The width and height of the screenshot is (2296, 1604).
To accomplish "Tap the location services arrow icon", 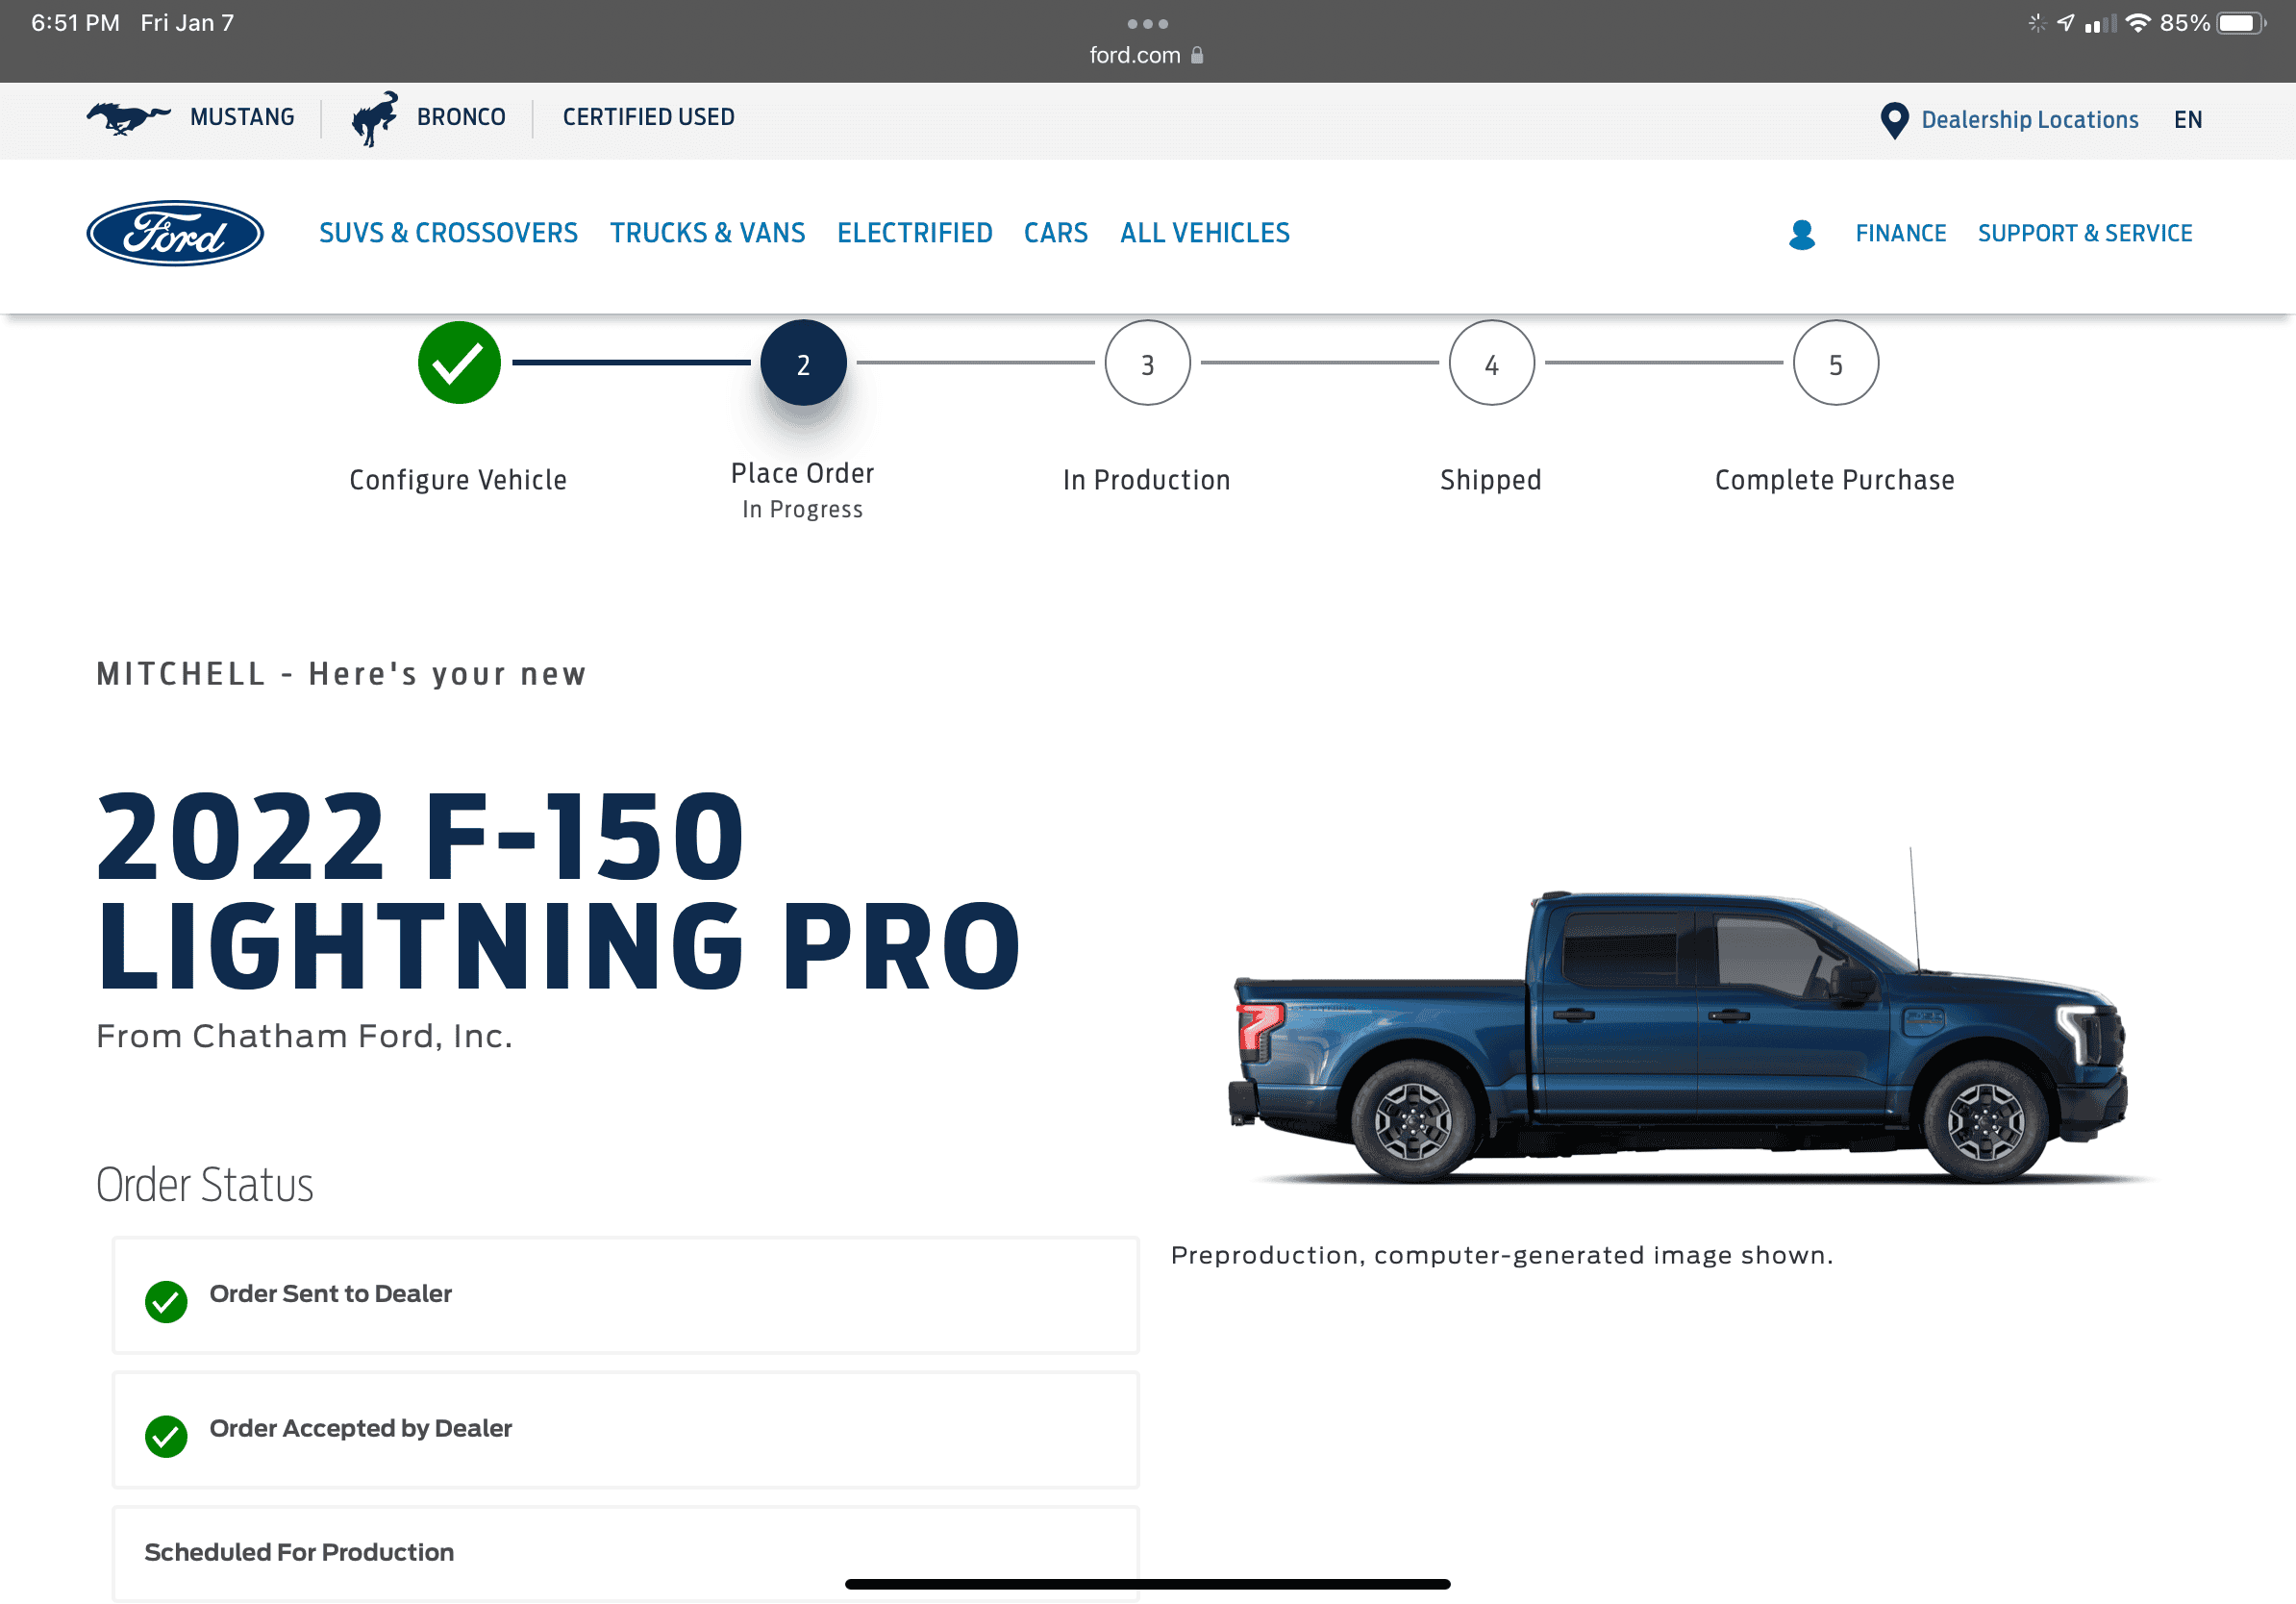I will pos(2066,23).
